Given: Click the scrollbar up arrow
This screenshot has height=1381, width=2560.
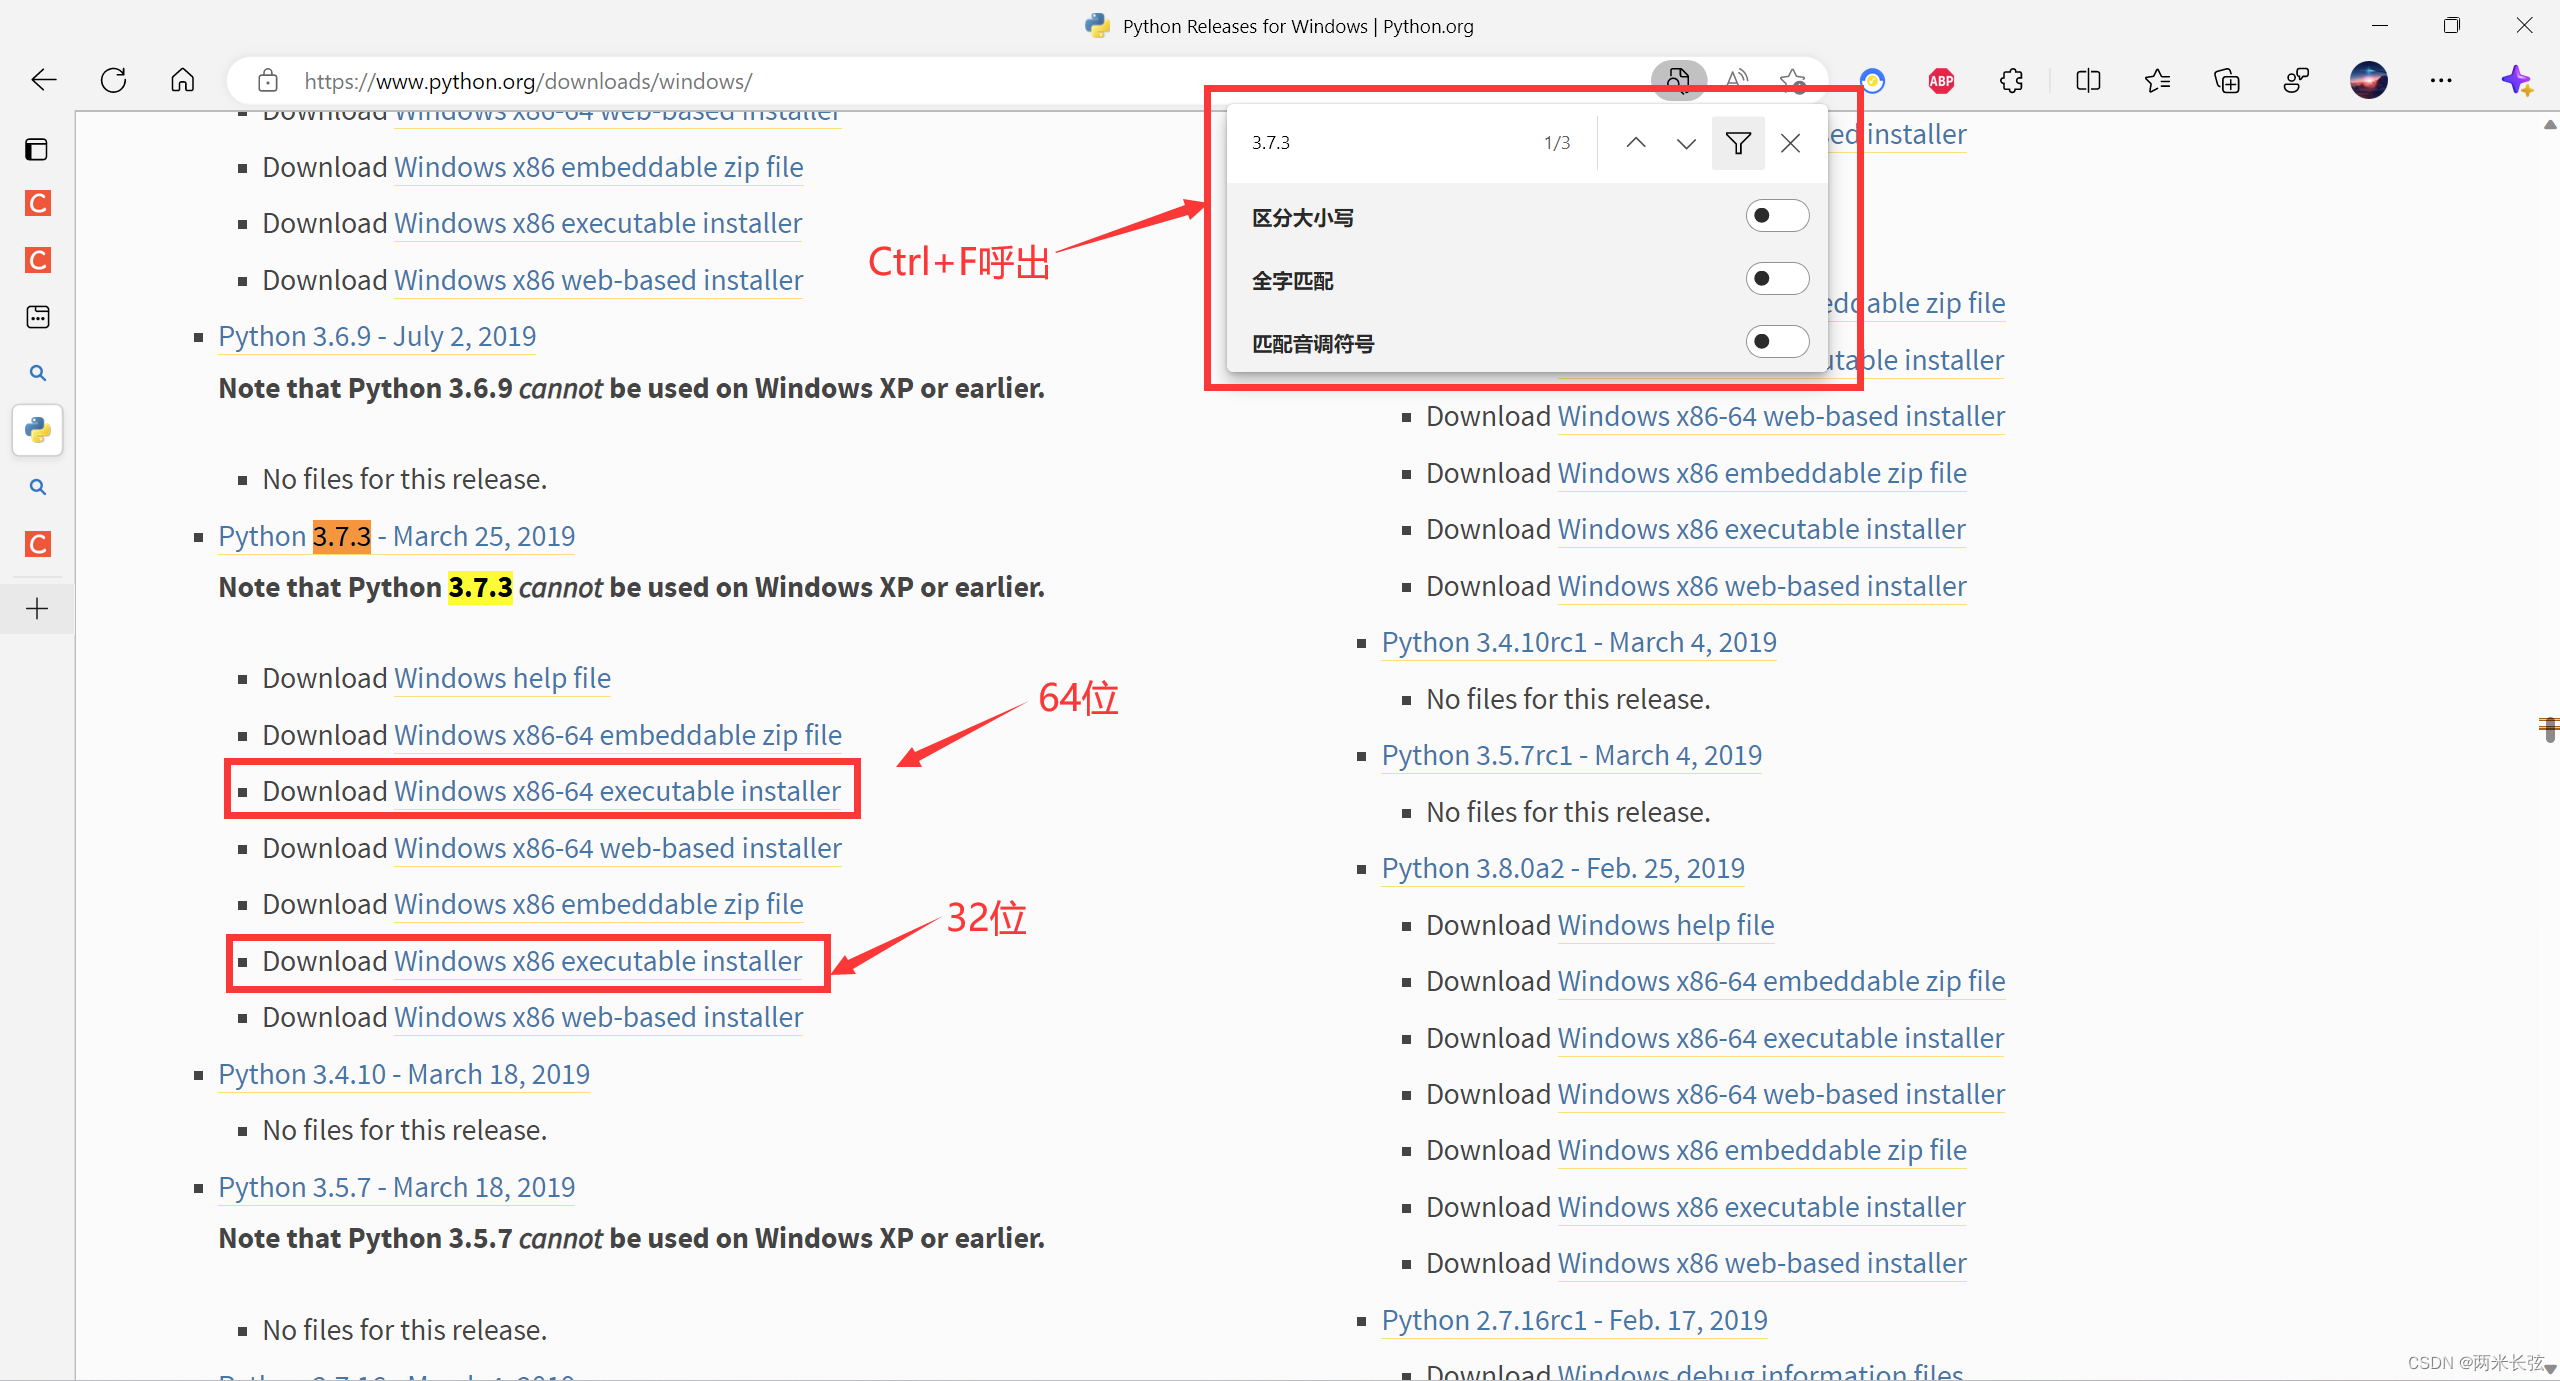Looking at the screenshot, I should click(2550, 125).
